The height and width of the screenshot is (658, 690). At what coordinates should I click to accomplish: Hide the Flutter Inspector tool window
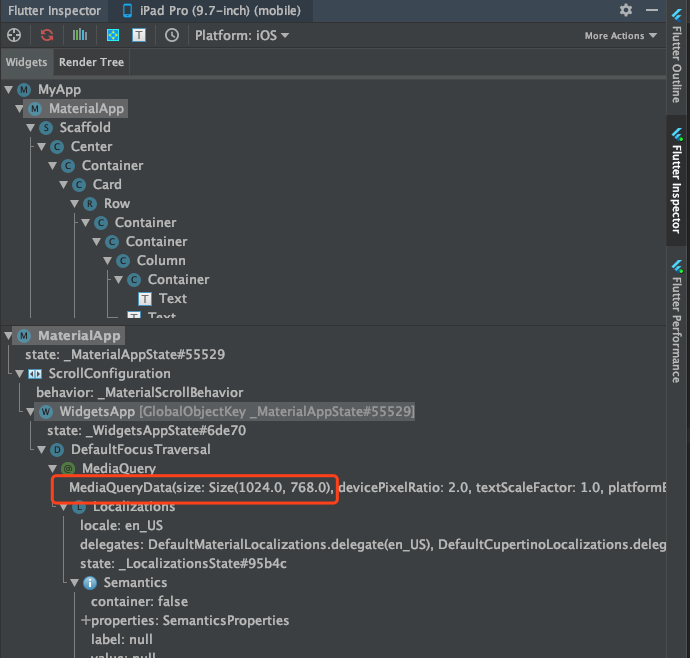pyautogui.click(x=652, y=10)
